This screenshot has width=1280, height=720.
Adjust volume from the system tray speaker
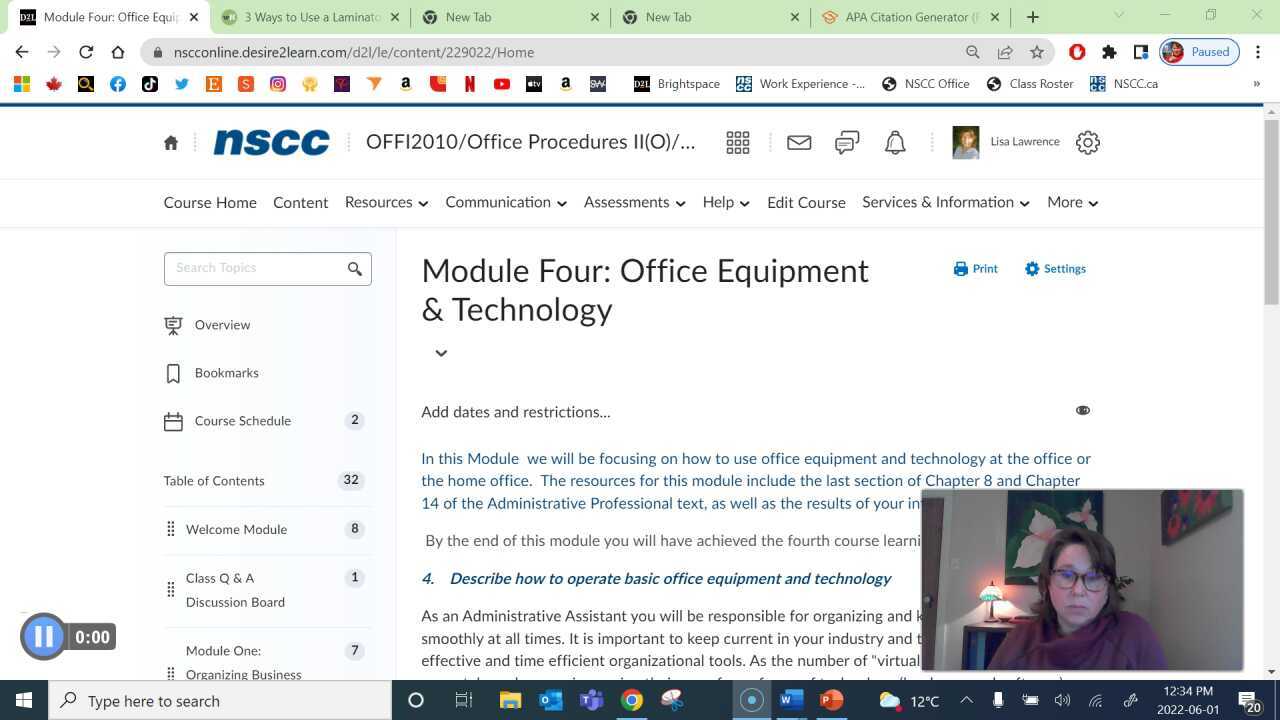(x=1063, y=700)
